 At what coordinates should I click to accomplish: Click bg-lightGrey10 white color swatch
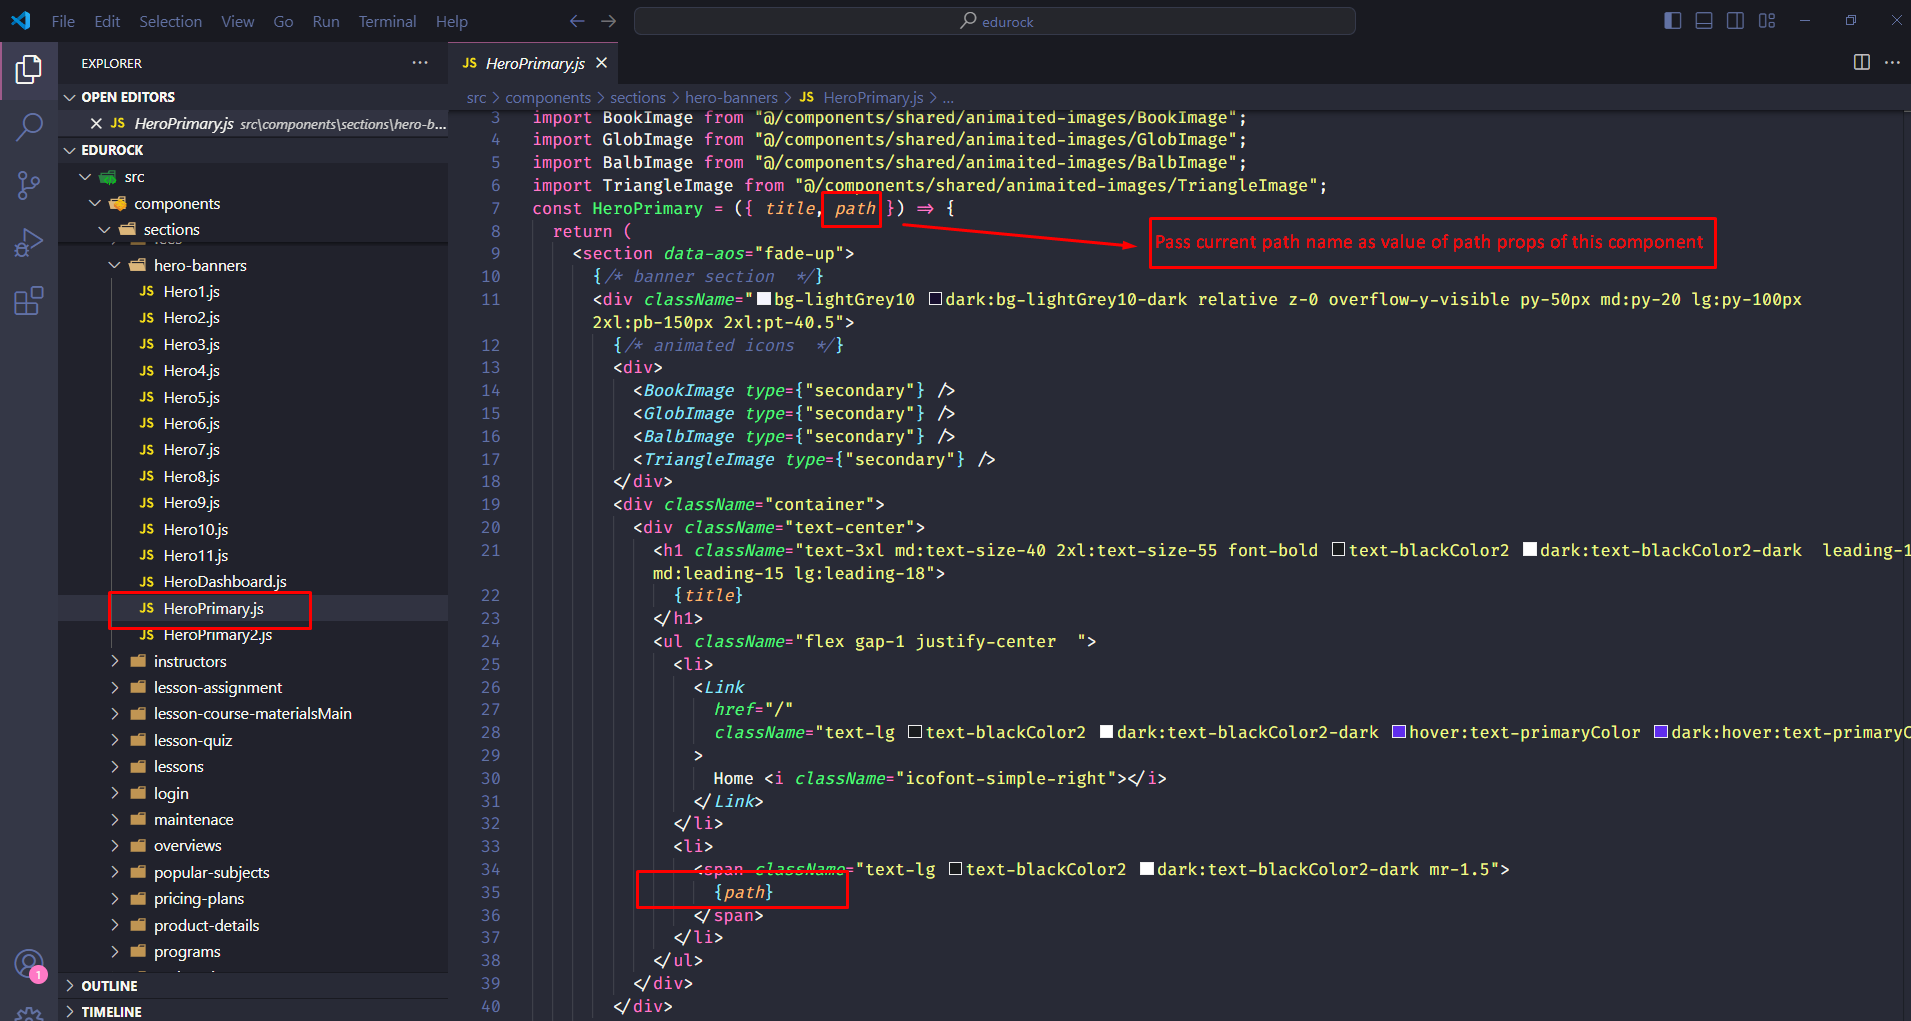click(x=764, y=299)
